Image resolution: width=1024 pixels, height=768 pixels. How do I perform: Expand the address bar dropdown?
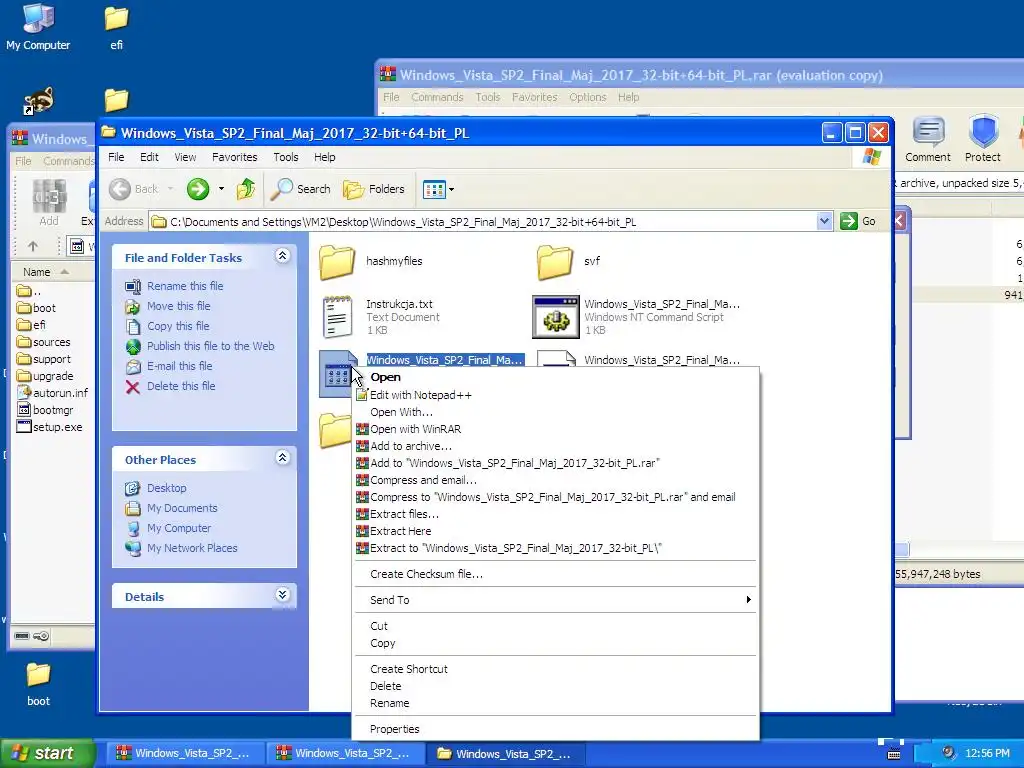click(824, 221)
